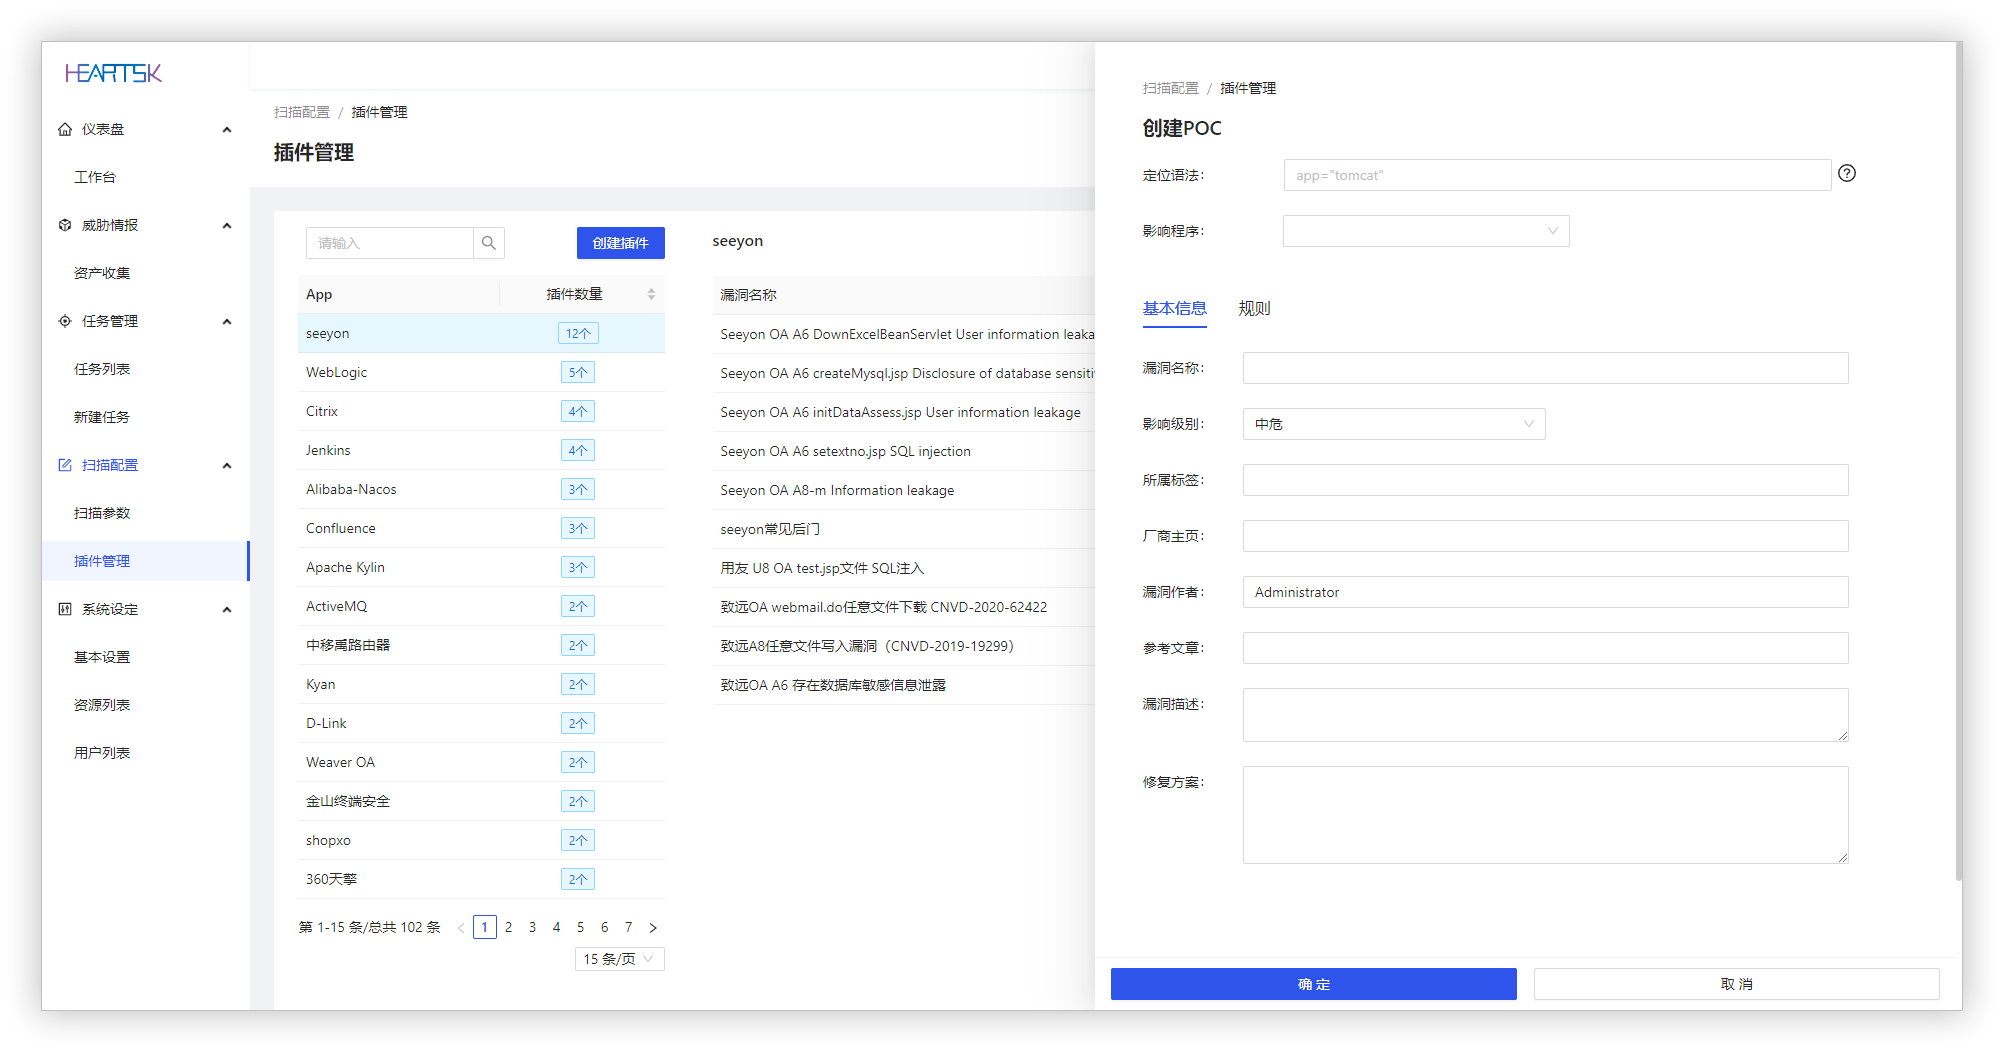Viewport: 2004px width, 1052px height.
Task: Click the HEARTSK logo
Action: (x=113, y=73)
